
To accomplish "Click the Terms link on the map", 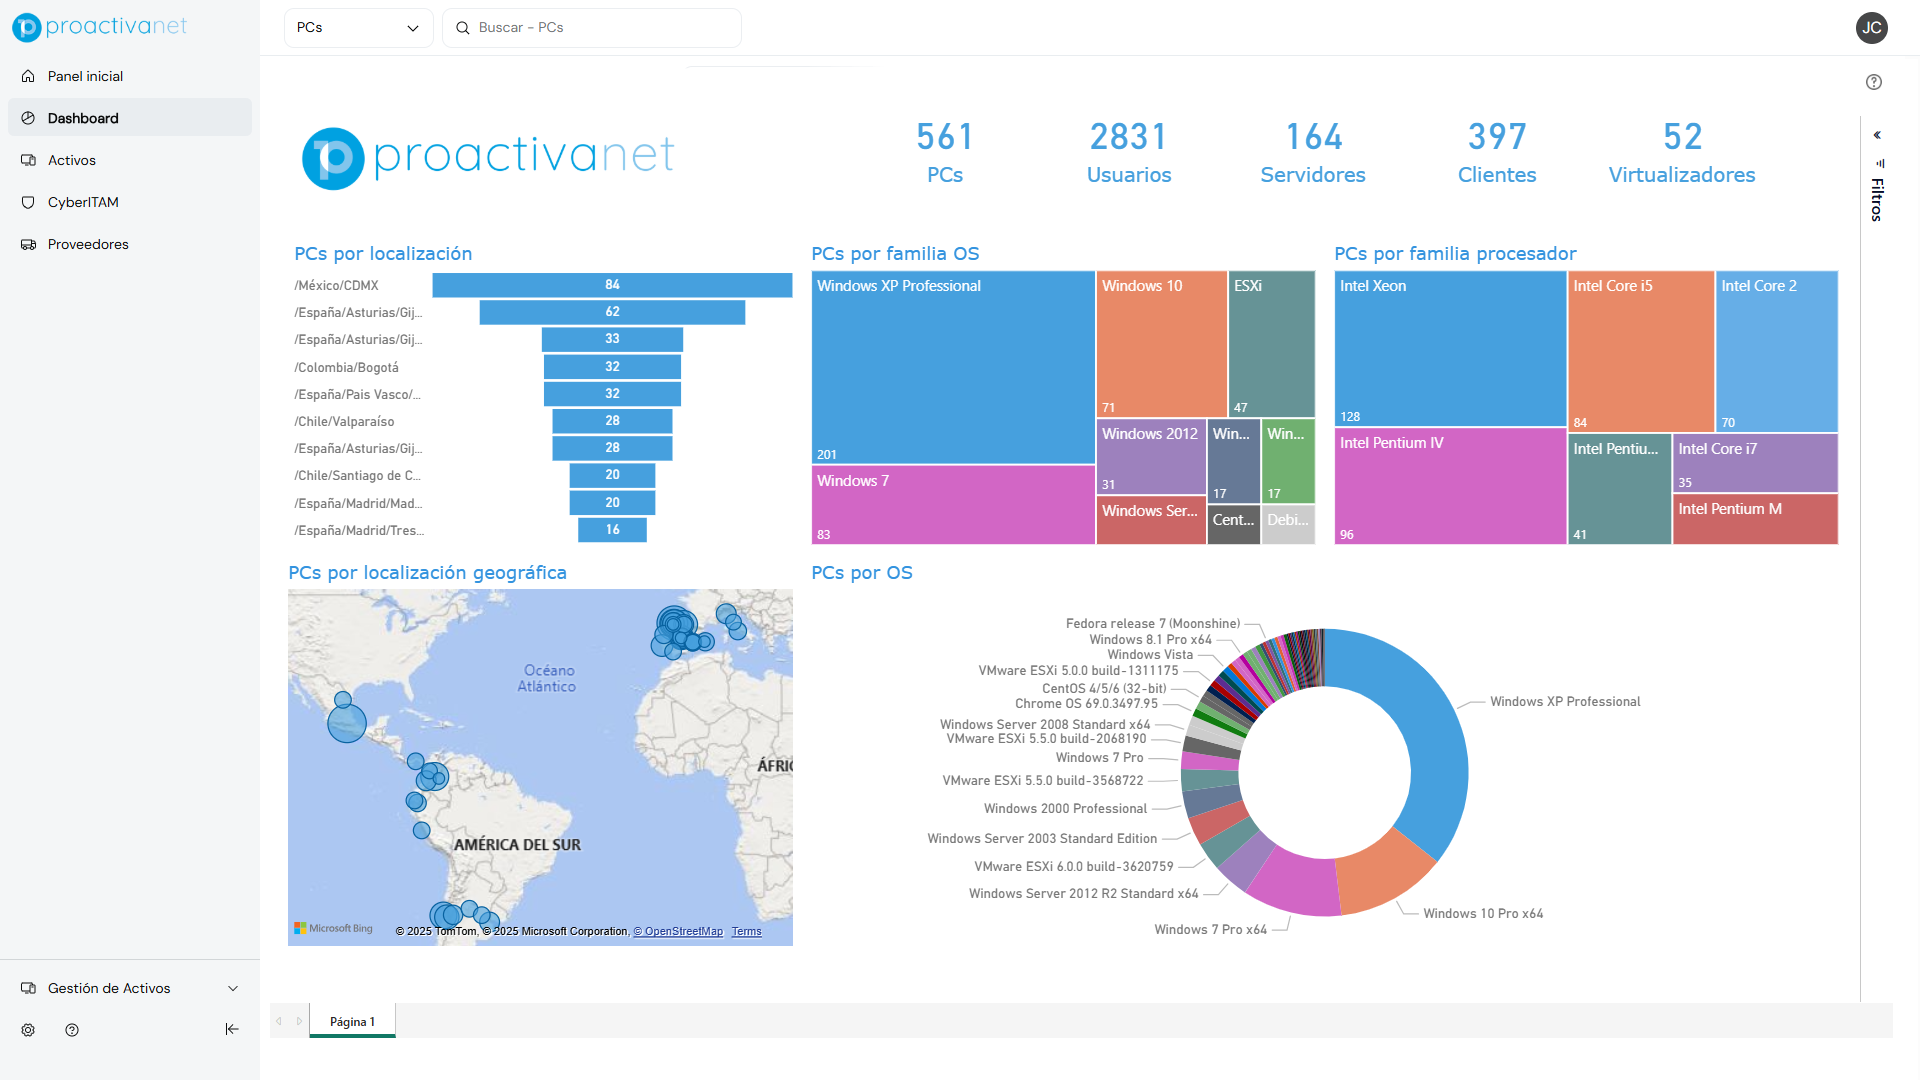I will (x=746, y=931).
